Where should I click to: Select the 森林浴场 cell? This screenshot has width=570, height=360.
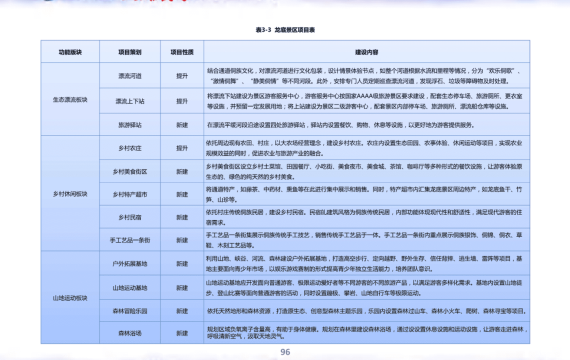tap(130, 333)
